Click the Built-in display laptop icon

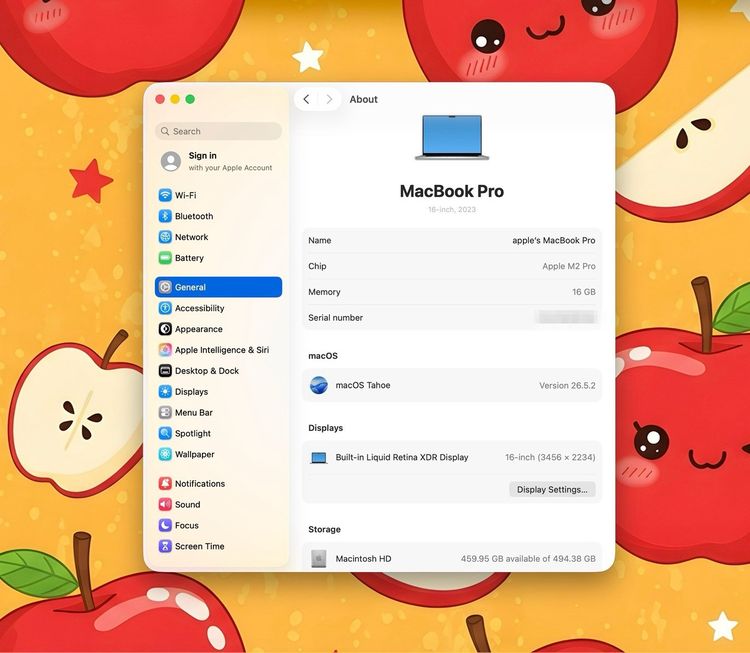click(x=319, y=458)
